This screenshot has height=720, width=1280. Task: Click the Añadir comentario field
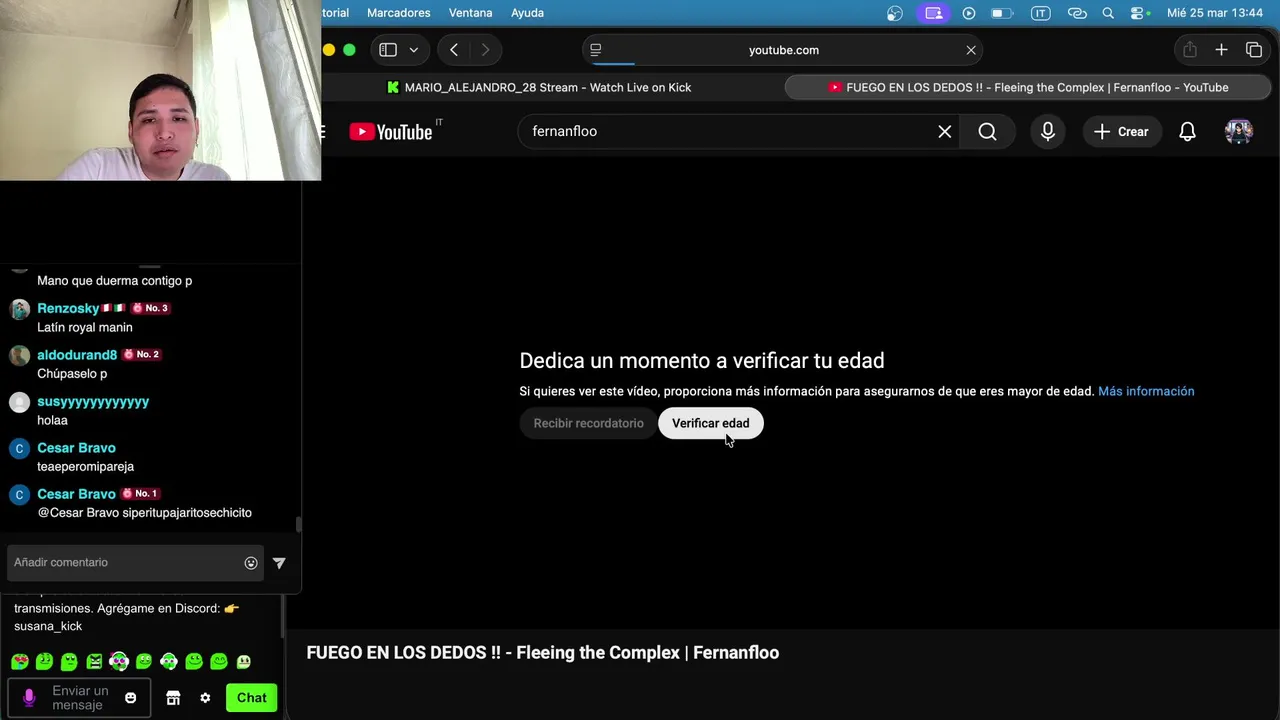coord(135,562)
